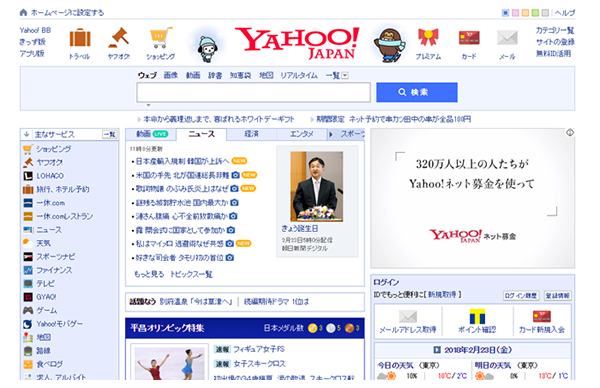Click the 一覧 button in services header
The image size is (600, 388).
(x=109, y=134)
